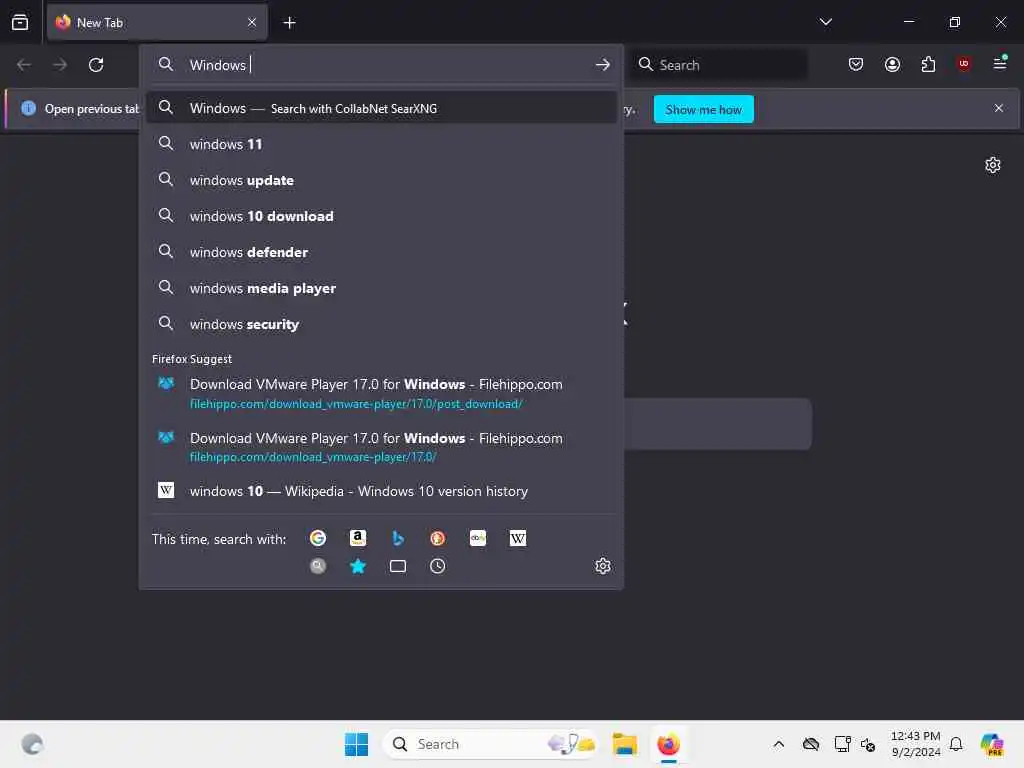Search bookmarks with the star icon
This screenshot has width=1024, height=768.
pos(358,566)
